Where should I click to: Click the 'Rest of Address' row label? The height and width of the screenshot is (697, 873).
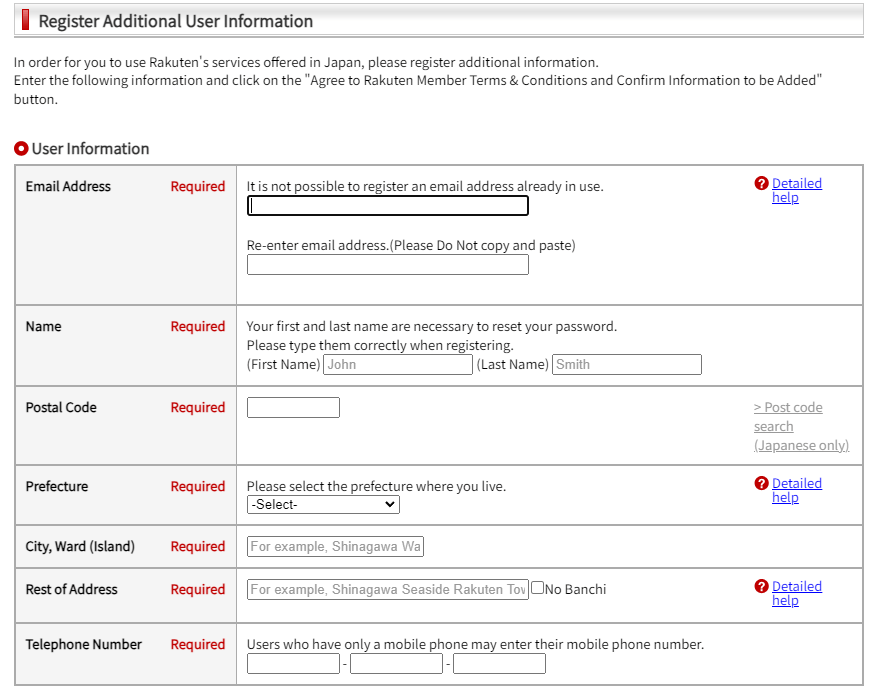[71, 590]
